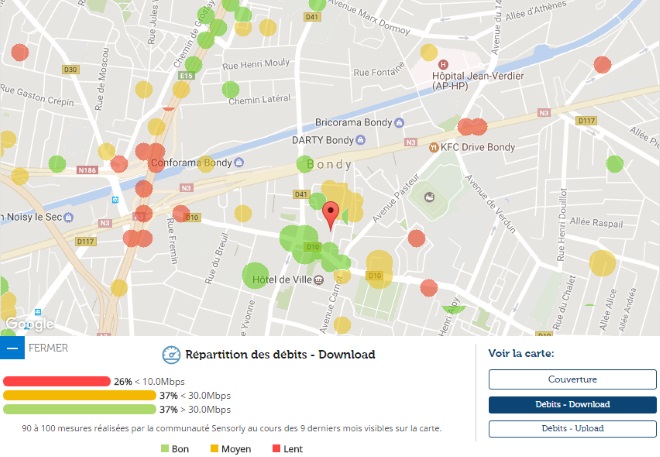The width and height of the screenshot is (660, 457).
Task: Click the red 26% download speed bar
Action: (x=56, y=381)
